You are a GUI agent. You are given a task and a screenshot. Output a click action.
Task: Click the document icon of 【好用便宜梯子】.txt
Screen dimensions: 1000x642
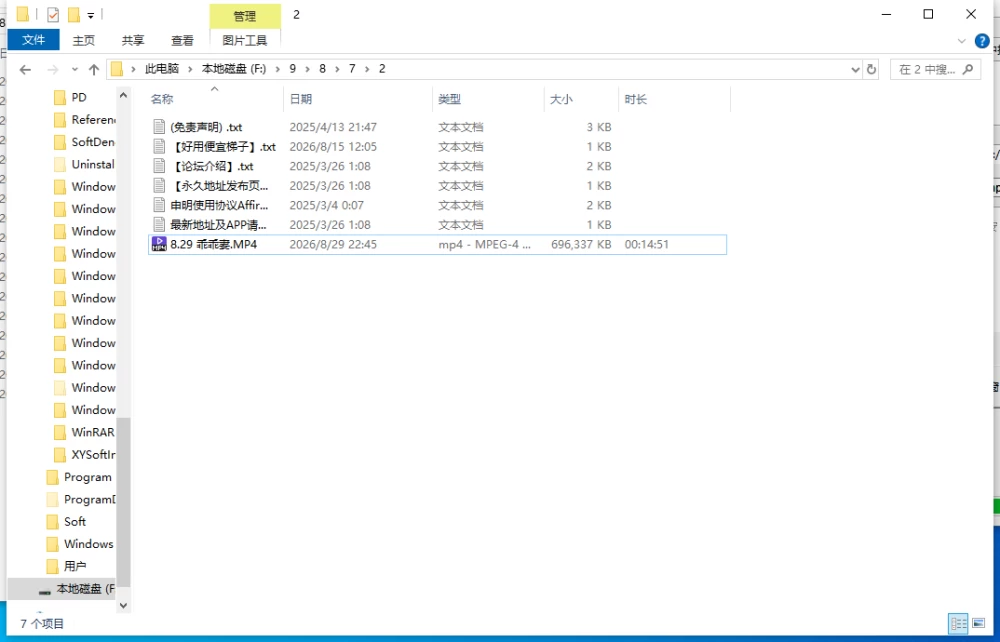[x=159, y=146]
